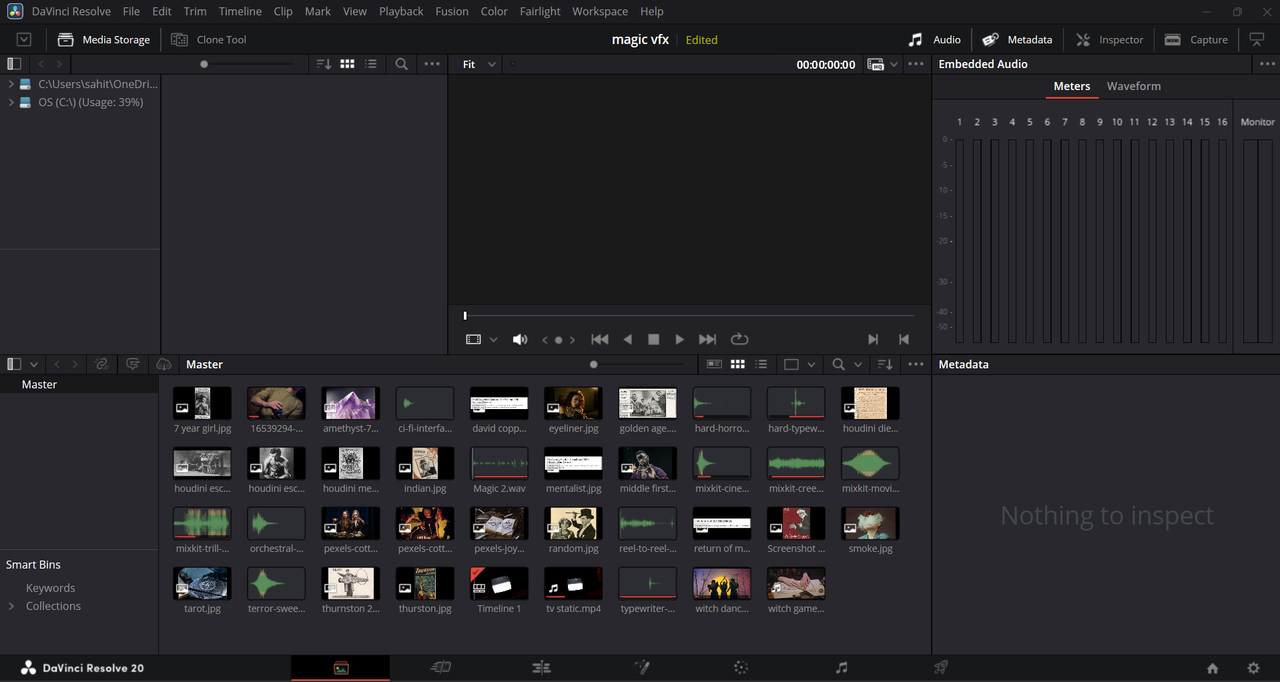The height and width of the screenshot is (682, 1280).
Task: Open the Fit zoom dropdown in viewer
Action: pyautogui.click(x=479, y=64)
